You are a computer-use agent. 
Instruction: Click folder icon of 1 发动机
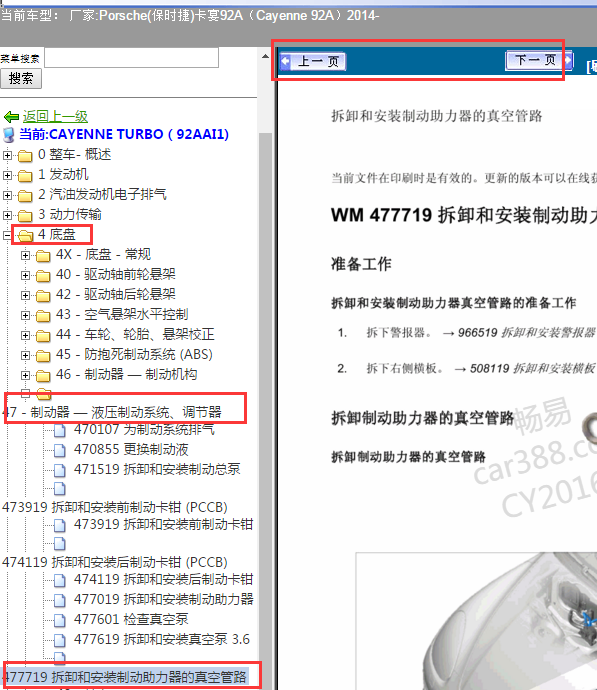[x=25, y=176]
